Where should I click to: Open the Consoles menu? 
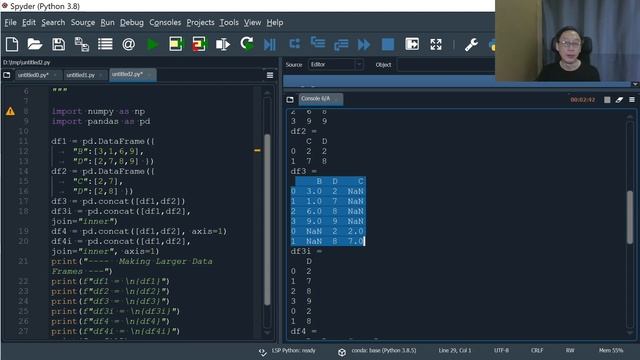click(165, 22)
